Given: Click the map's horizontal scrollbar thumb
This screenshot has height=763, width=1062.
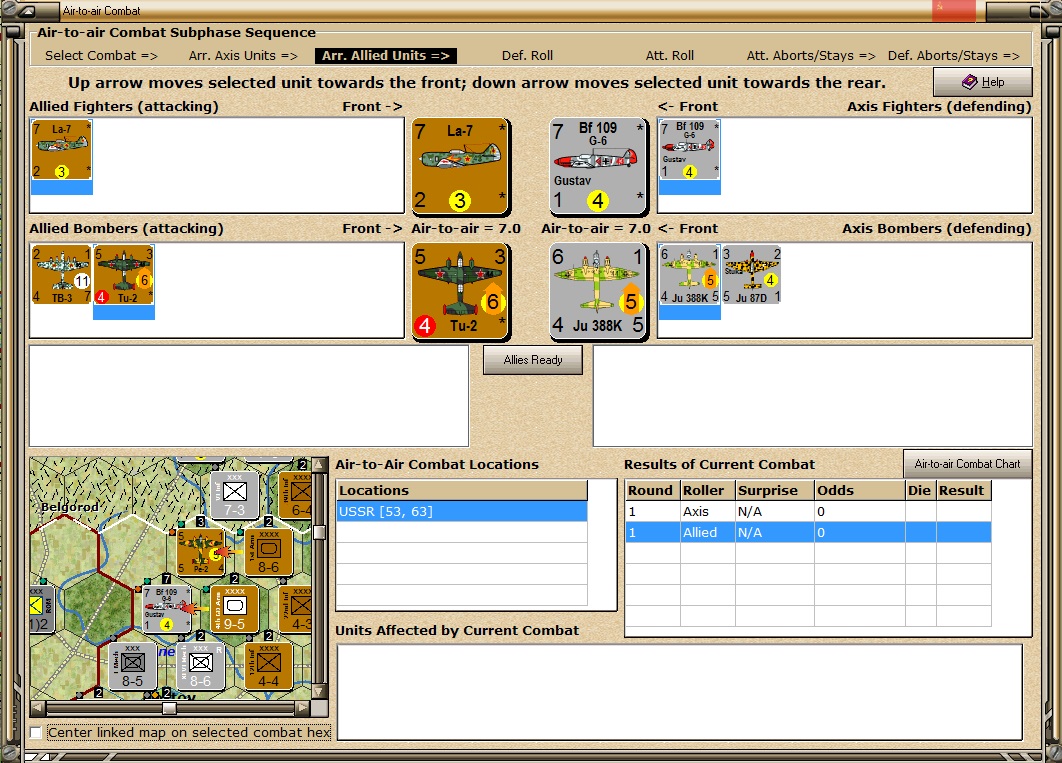Looking at the screenshot, I should point(170,708).
